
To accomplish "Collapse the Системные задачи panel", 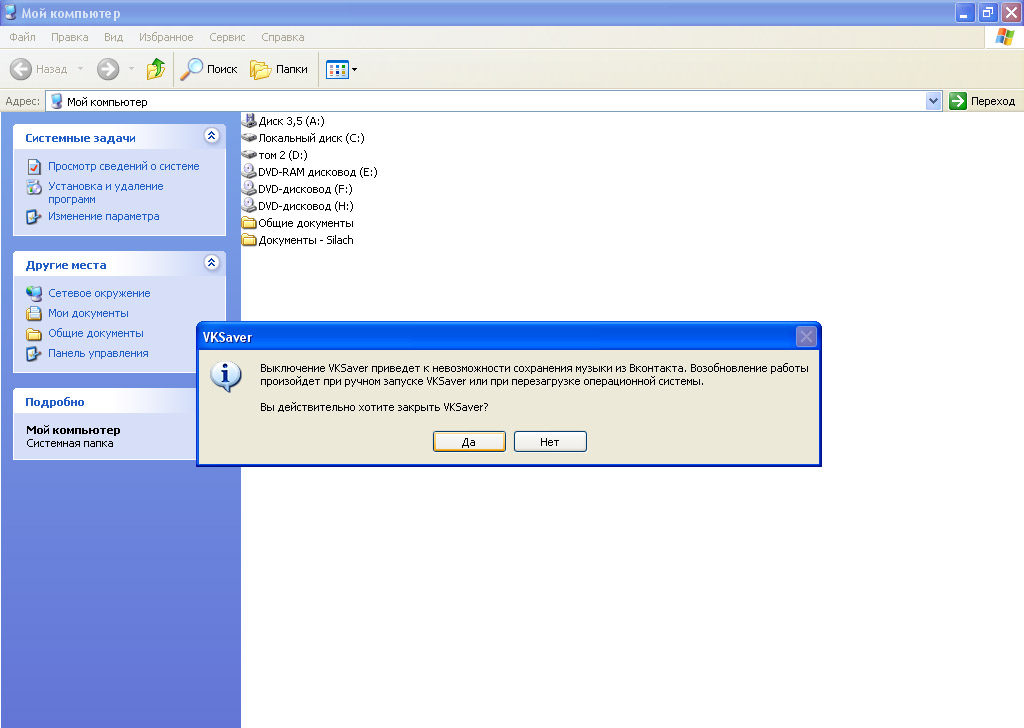I will [x=211, y=136].
